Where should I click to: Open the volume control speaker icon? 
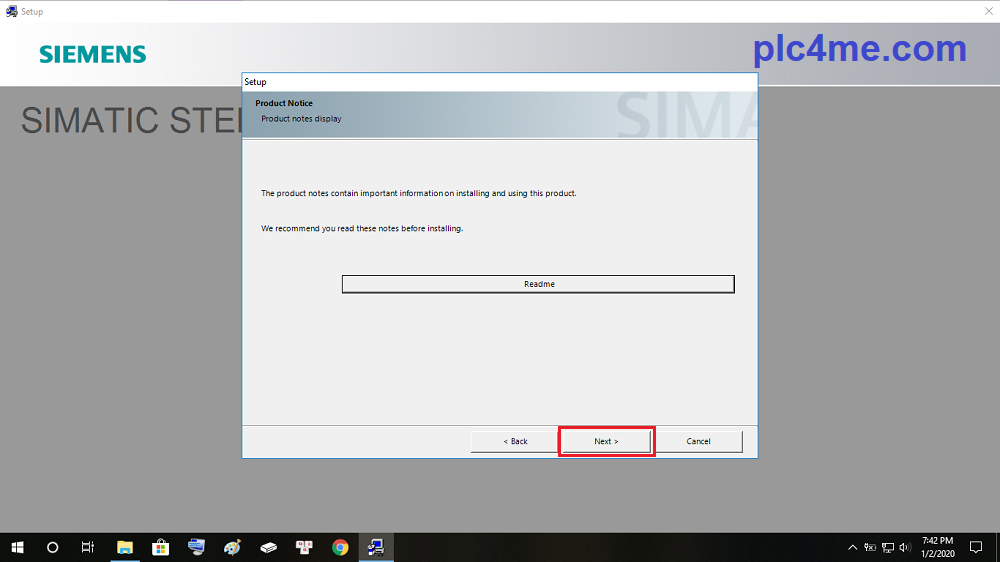click(x=904, y=547)
